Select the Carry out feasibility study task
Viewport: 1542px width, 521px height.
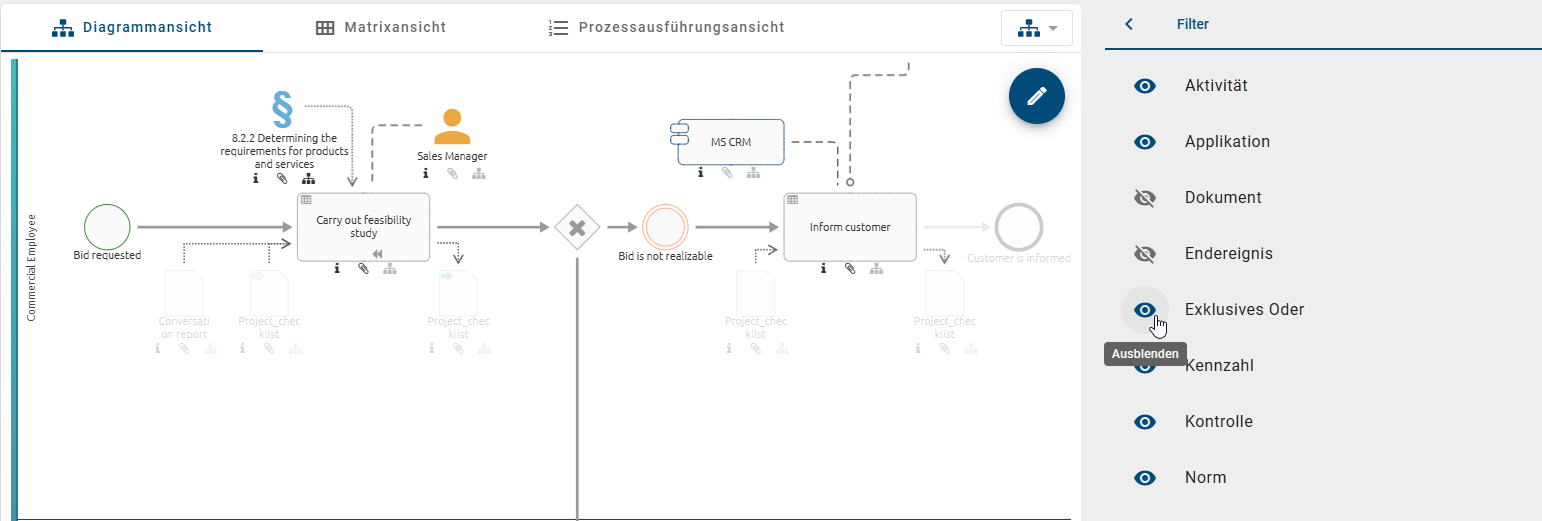coord(363,227)
